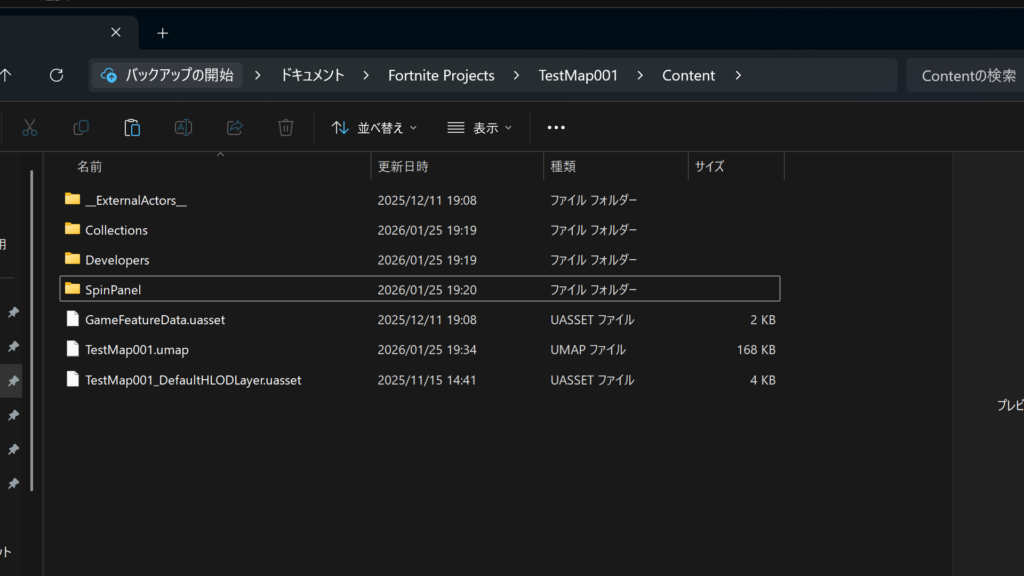1024x576 pixels.
Task: Open a new tab with plus button
Action: pos(162,33)
